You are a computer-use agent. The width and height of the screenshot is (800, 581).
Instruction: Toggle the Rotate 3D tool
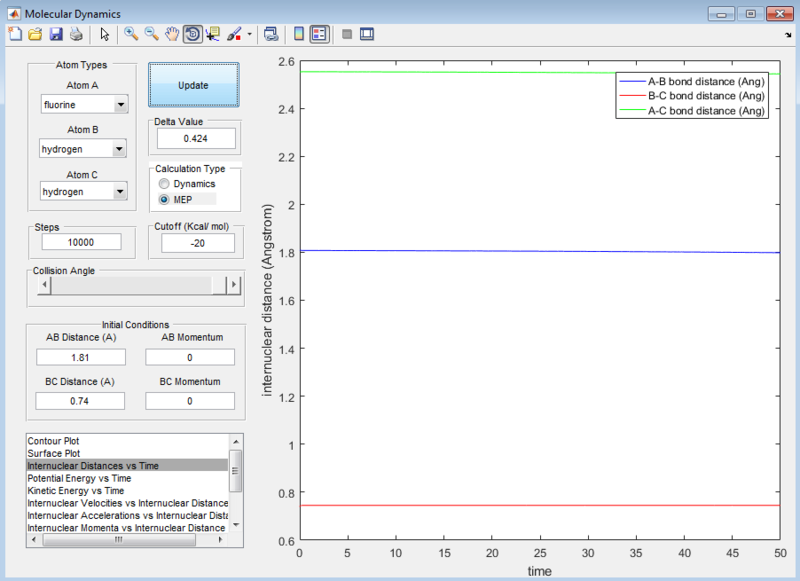(x=192, y=34)
